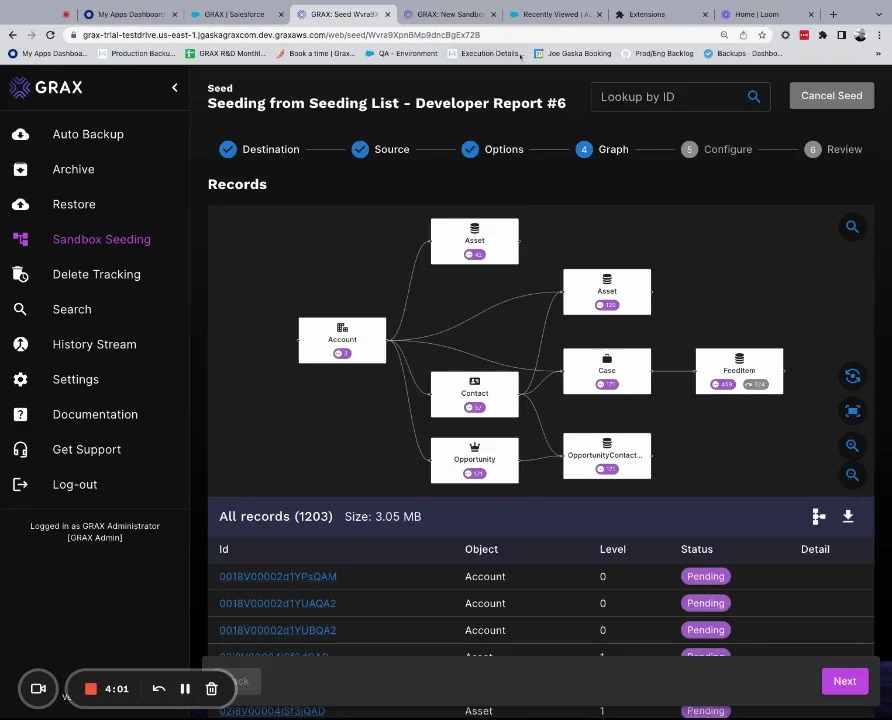Image resolution: width=892 pixels, height=720 pixels.
Task: Go to the Source step
Action: coord(381,150)
